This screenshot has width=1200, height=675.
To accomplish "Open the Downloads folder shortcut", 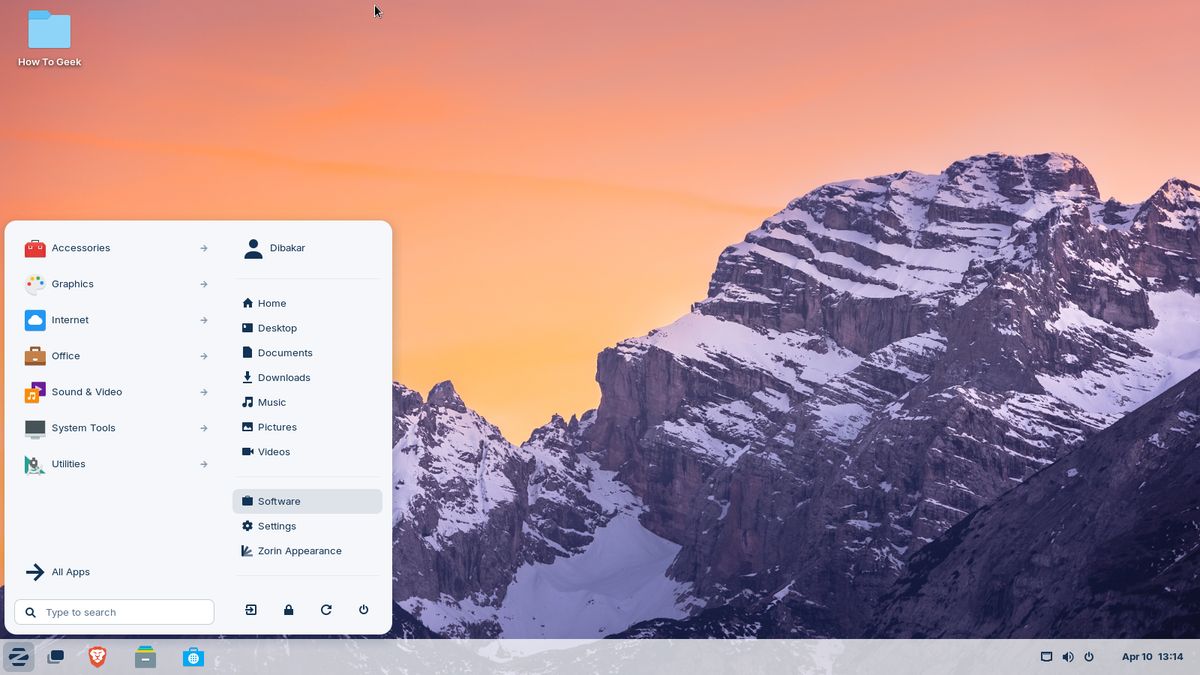I will pos(283,377).
